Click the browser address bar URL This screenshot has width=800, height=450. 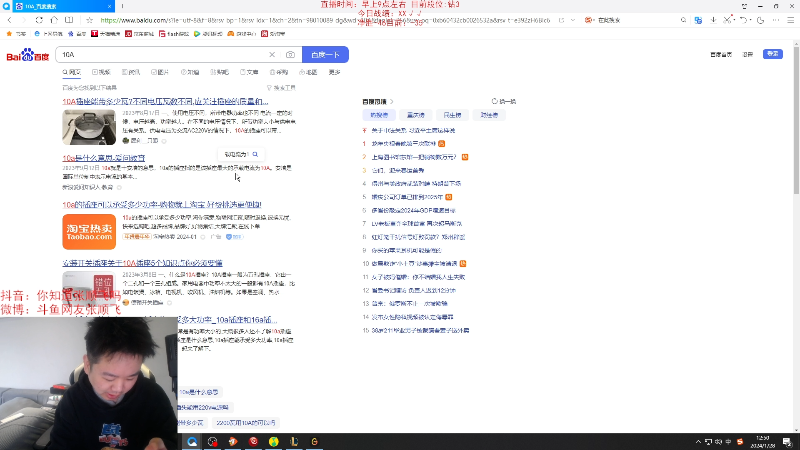click(x=325, y=20)
